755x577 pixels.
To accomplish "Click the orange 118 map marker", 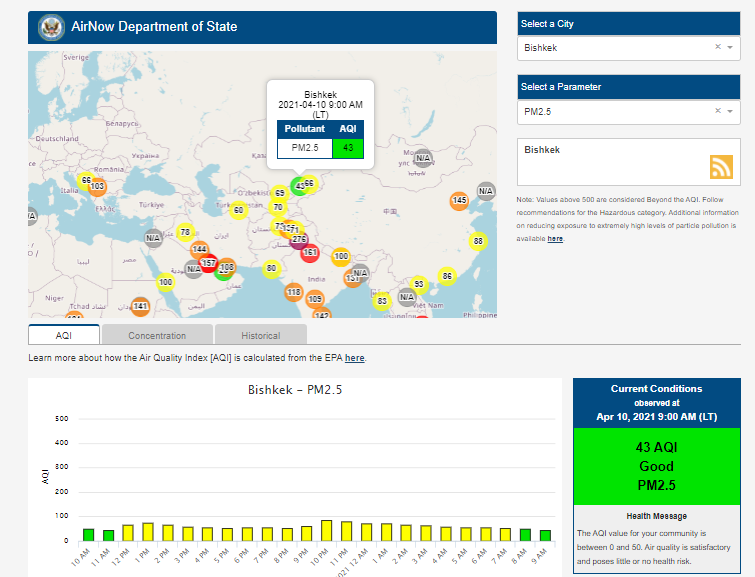I will click(x=293, y=292).
